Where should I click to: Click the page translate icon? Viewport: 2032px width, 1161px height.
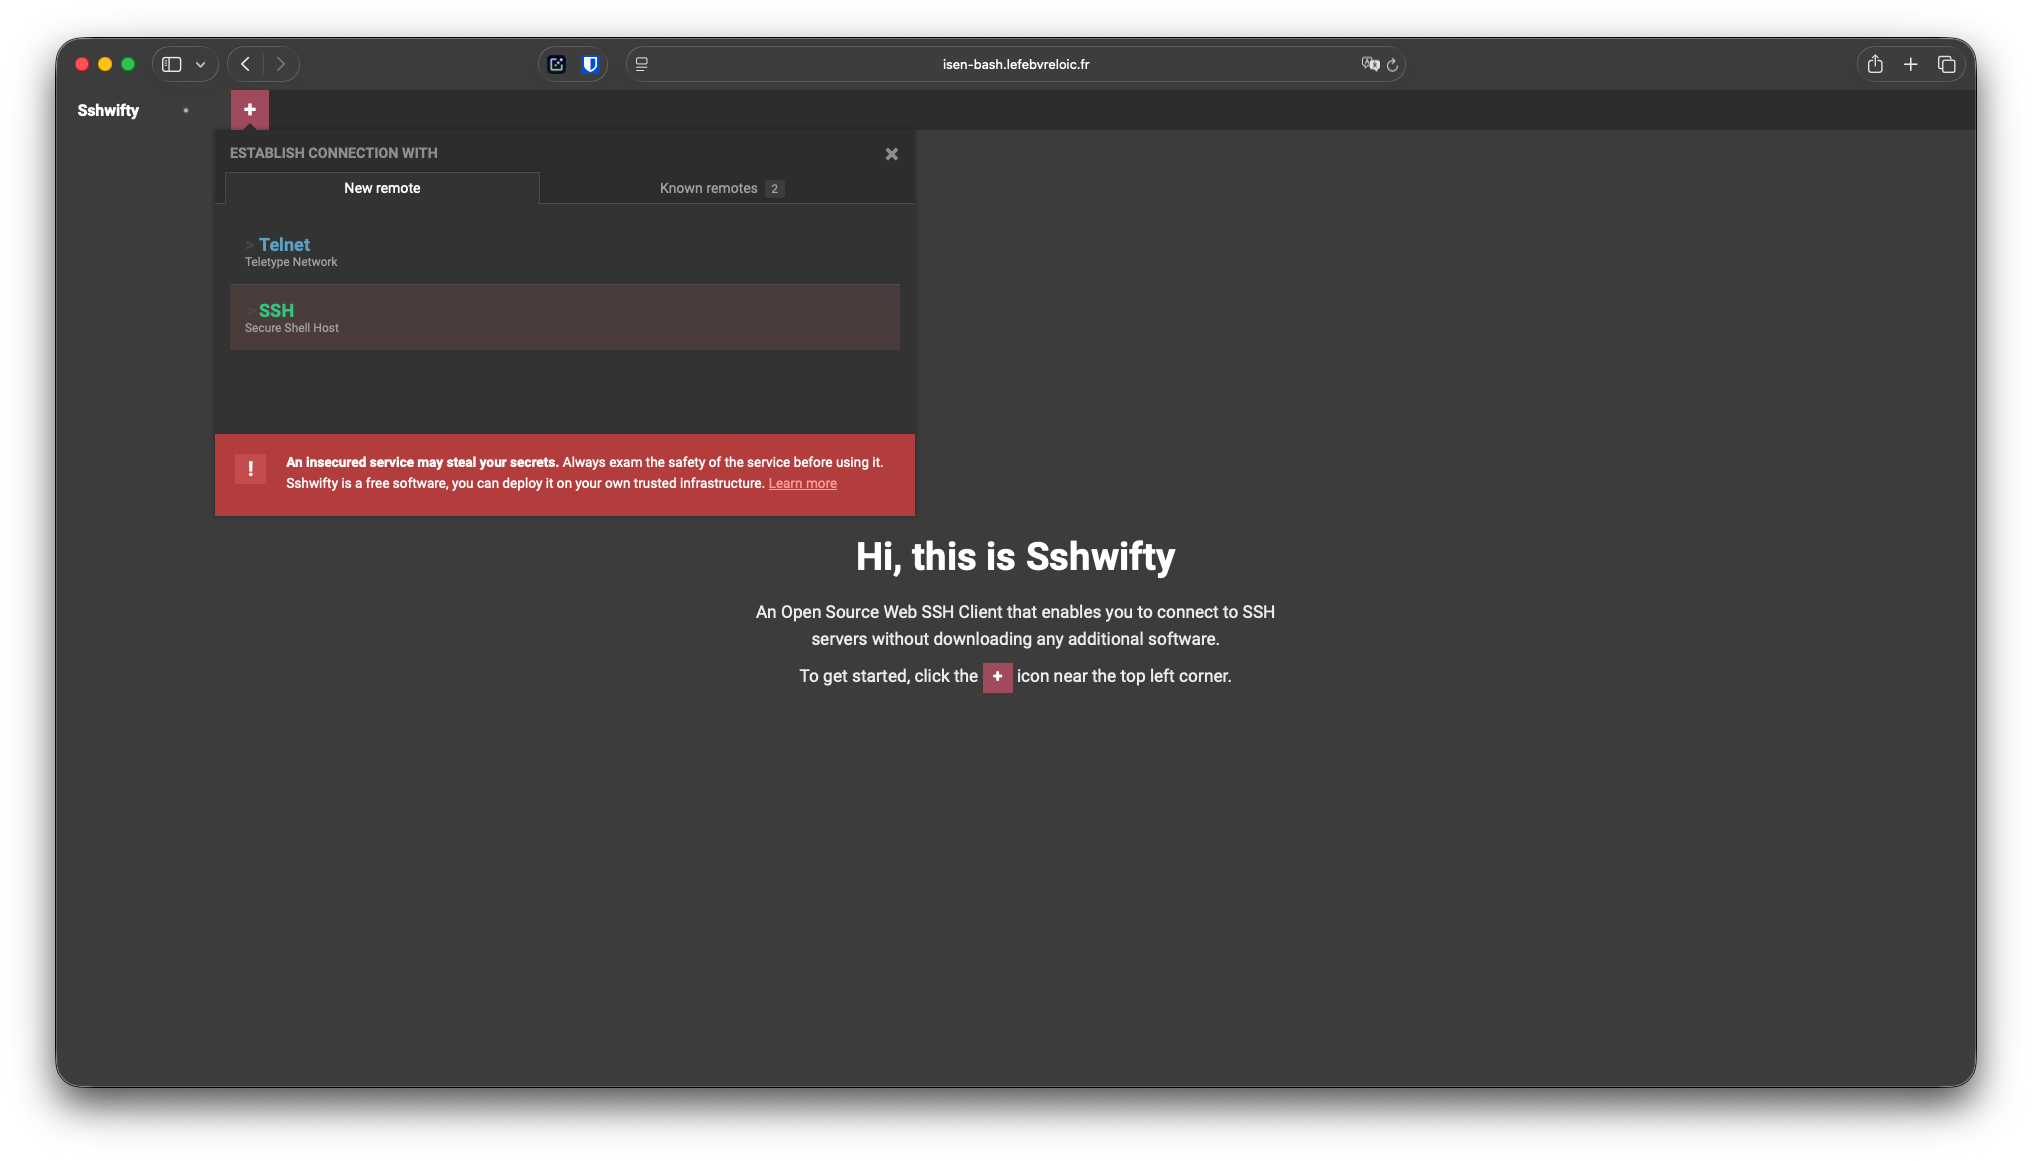[1369, 64]
